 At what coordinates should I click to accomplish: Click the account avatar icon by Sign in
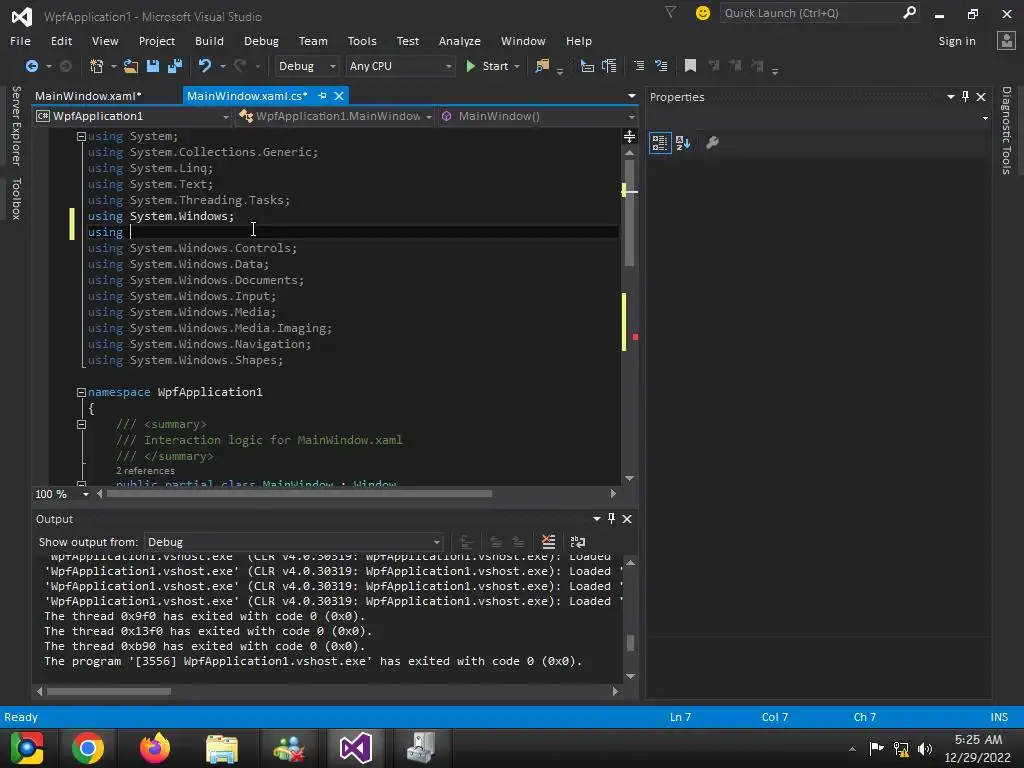1006,40
